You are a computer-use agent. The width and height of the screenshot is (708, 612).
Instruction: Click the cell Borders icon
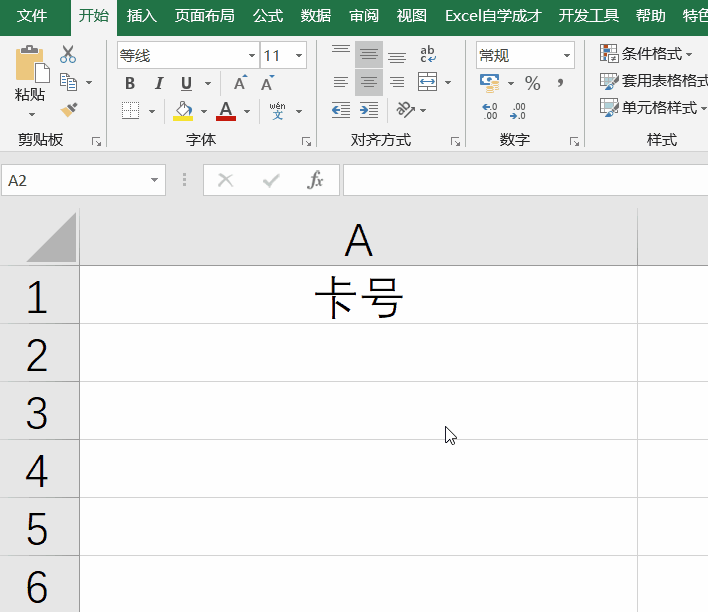[x=130, y=111]
